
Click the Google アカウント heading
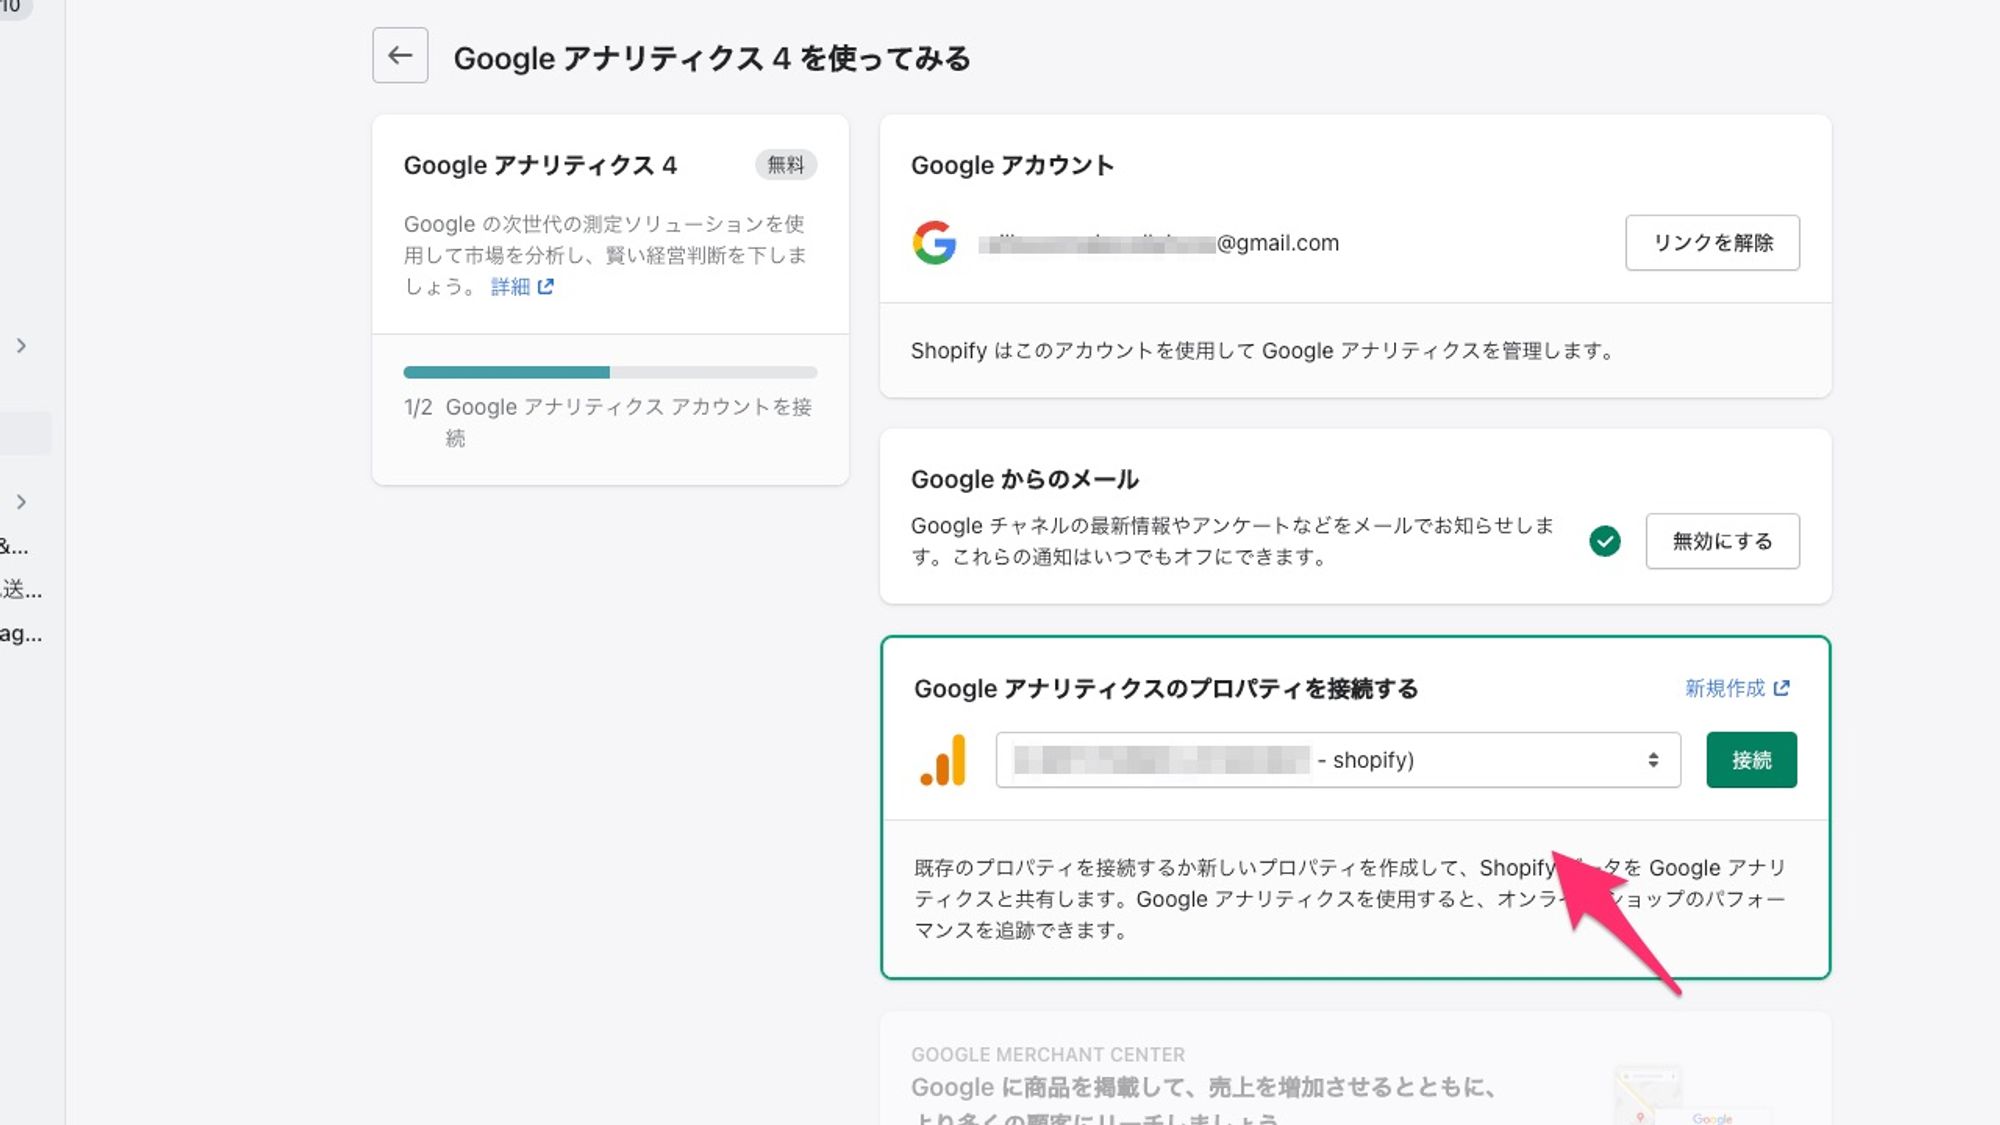point(1012,165)
